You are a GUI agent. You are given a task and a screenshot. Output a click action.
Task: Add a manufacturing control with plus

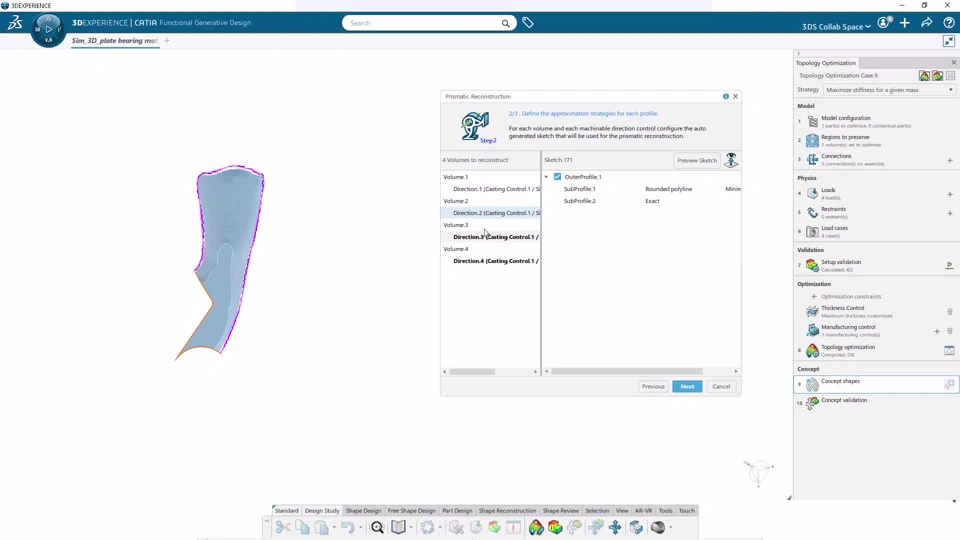click(x=937, y=331)
